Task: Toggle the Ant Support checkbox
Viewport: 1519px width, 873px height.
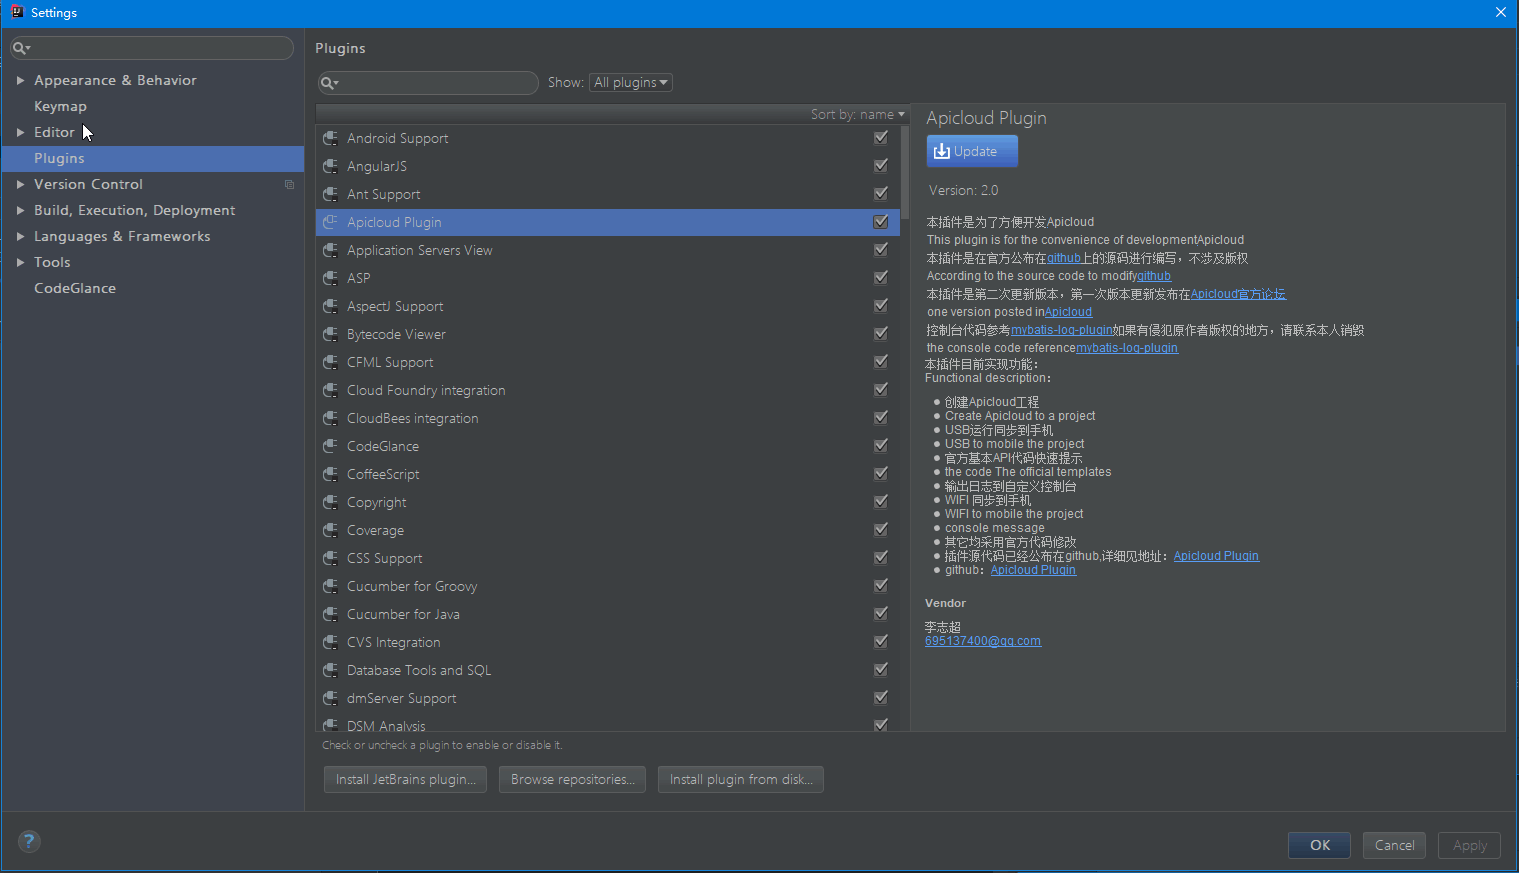Action: tap(881, 194)
